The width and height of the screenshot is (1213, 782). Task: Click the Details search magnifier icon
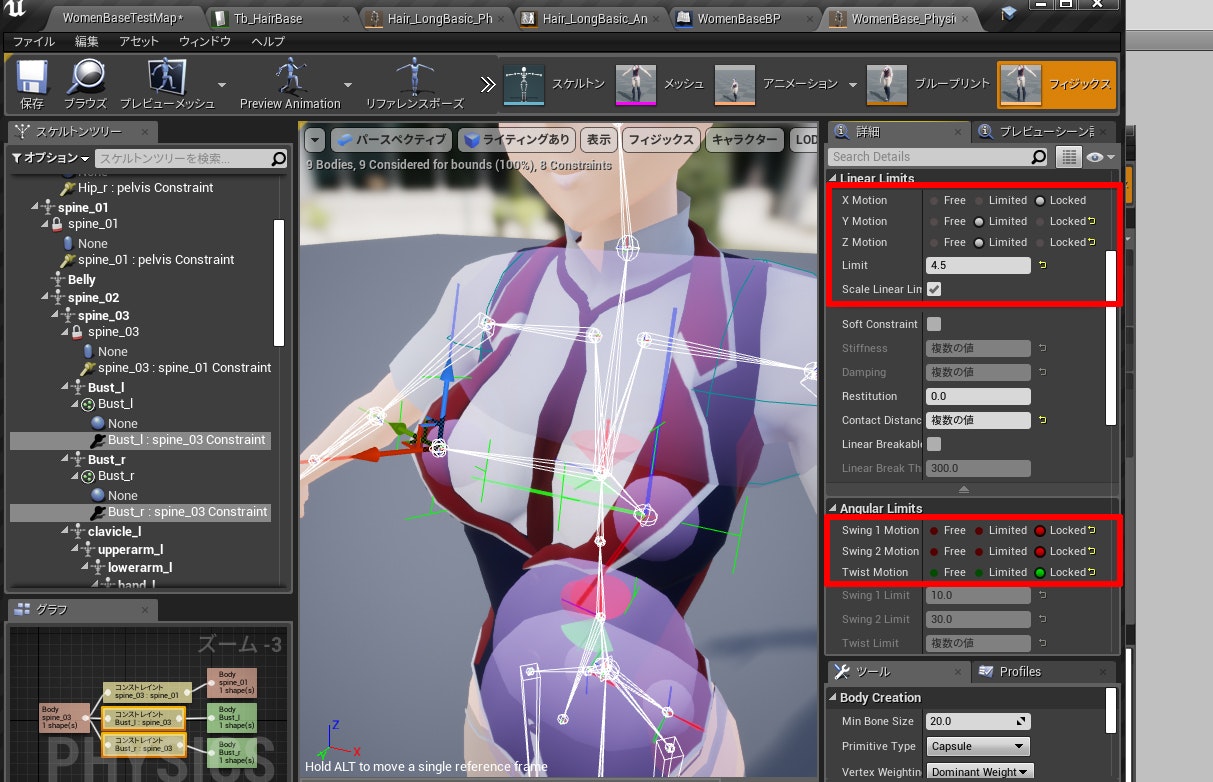point(1039,157)
